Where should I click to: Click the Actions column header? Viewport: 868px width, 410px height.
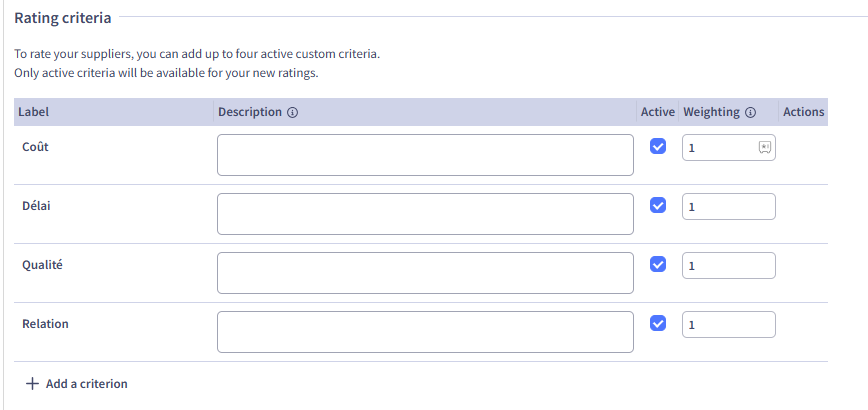(x=803, y=112)
